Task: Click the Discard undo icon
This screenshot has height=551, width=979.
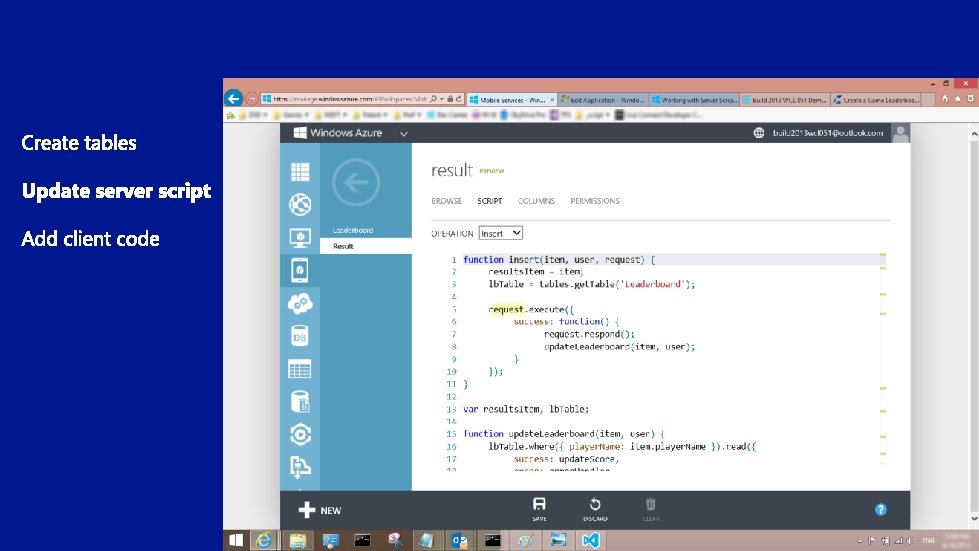Action: [595, 504]
